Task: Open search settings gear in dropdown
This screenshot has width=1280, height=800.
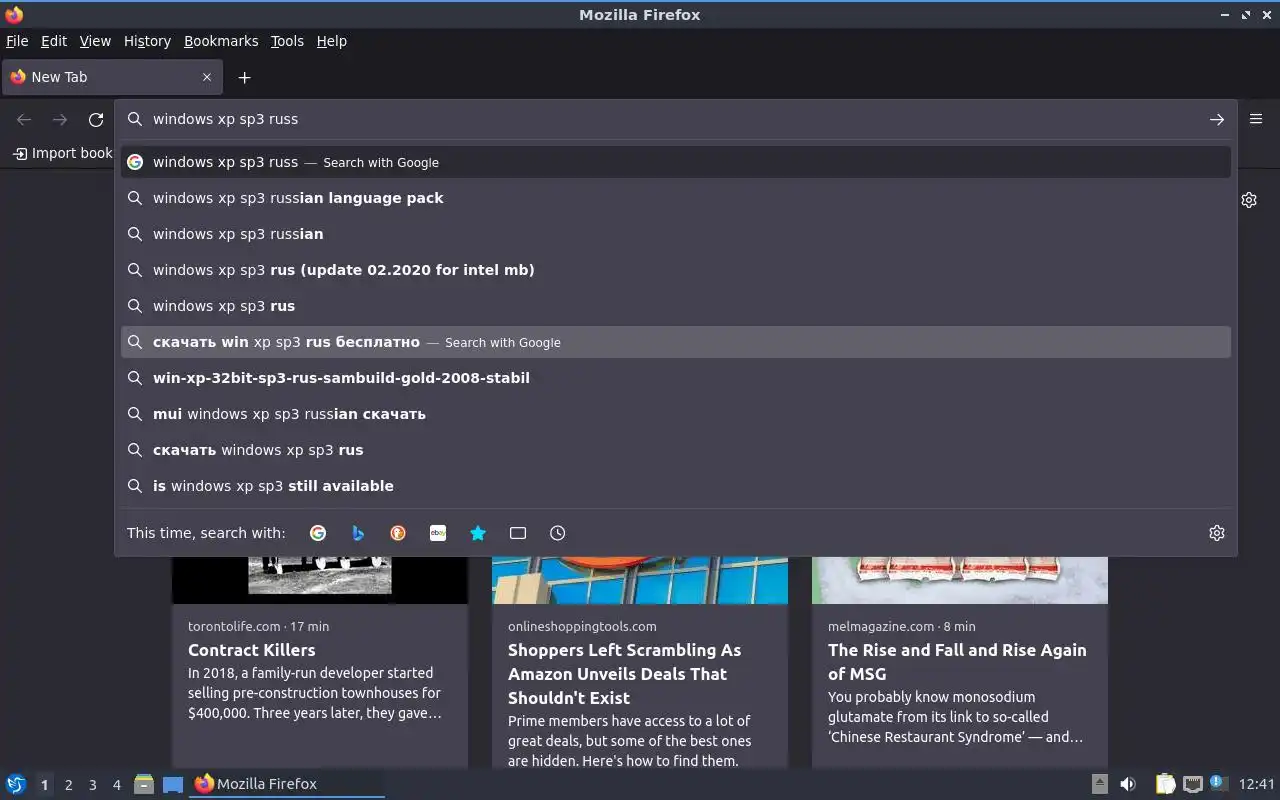Action: coord(1217,533)
